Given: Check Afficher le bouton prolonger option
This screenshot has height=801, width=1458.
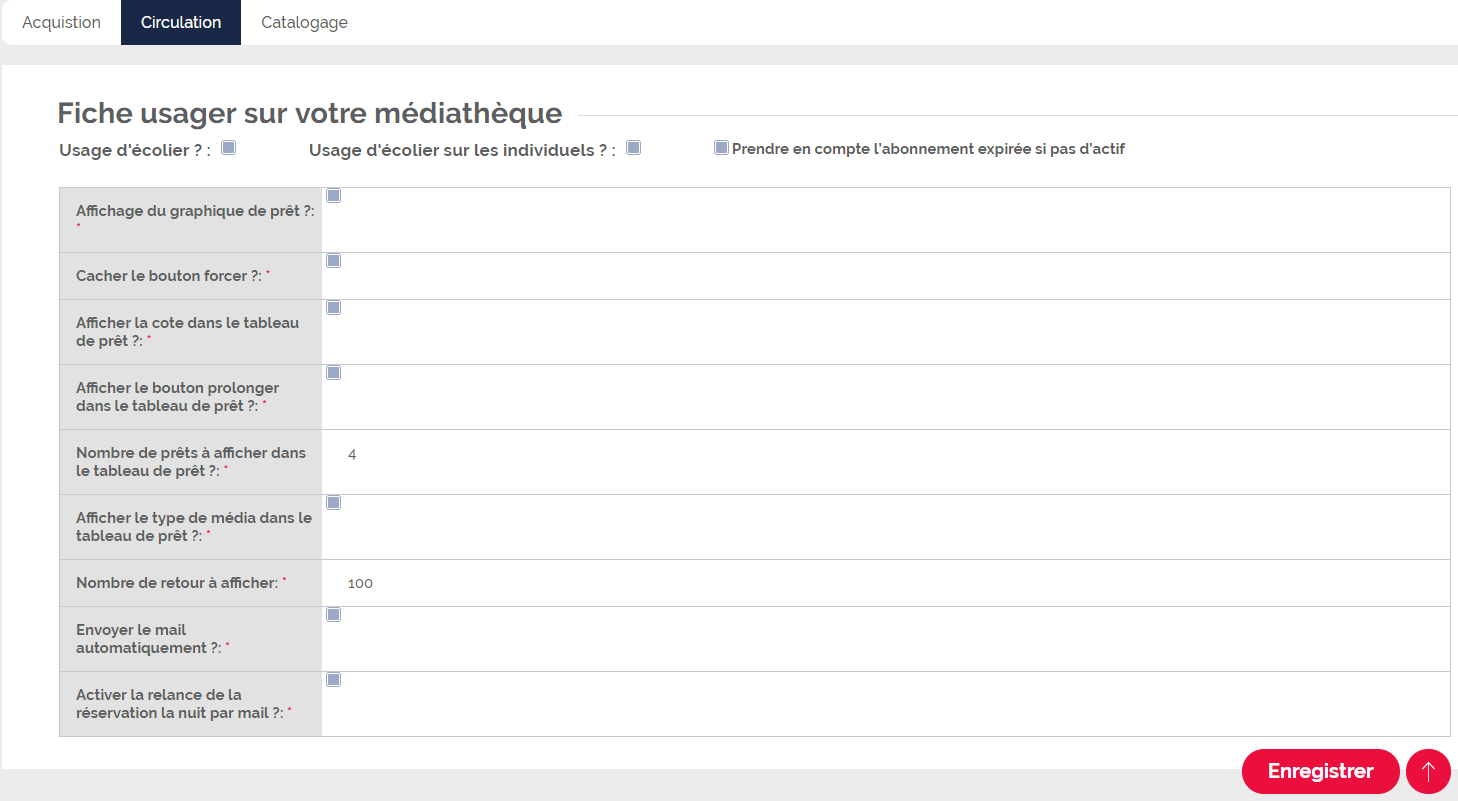Looking at the screenshot, I should point(334,373).
